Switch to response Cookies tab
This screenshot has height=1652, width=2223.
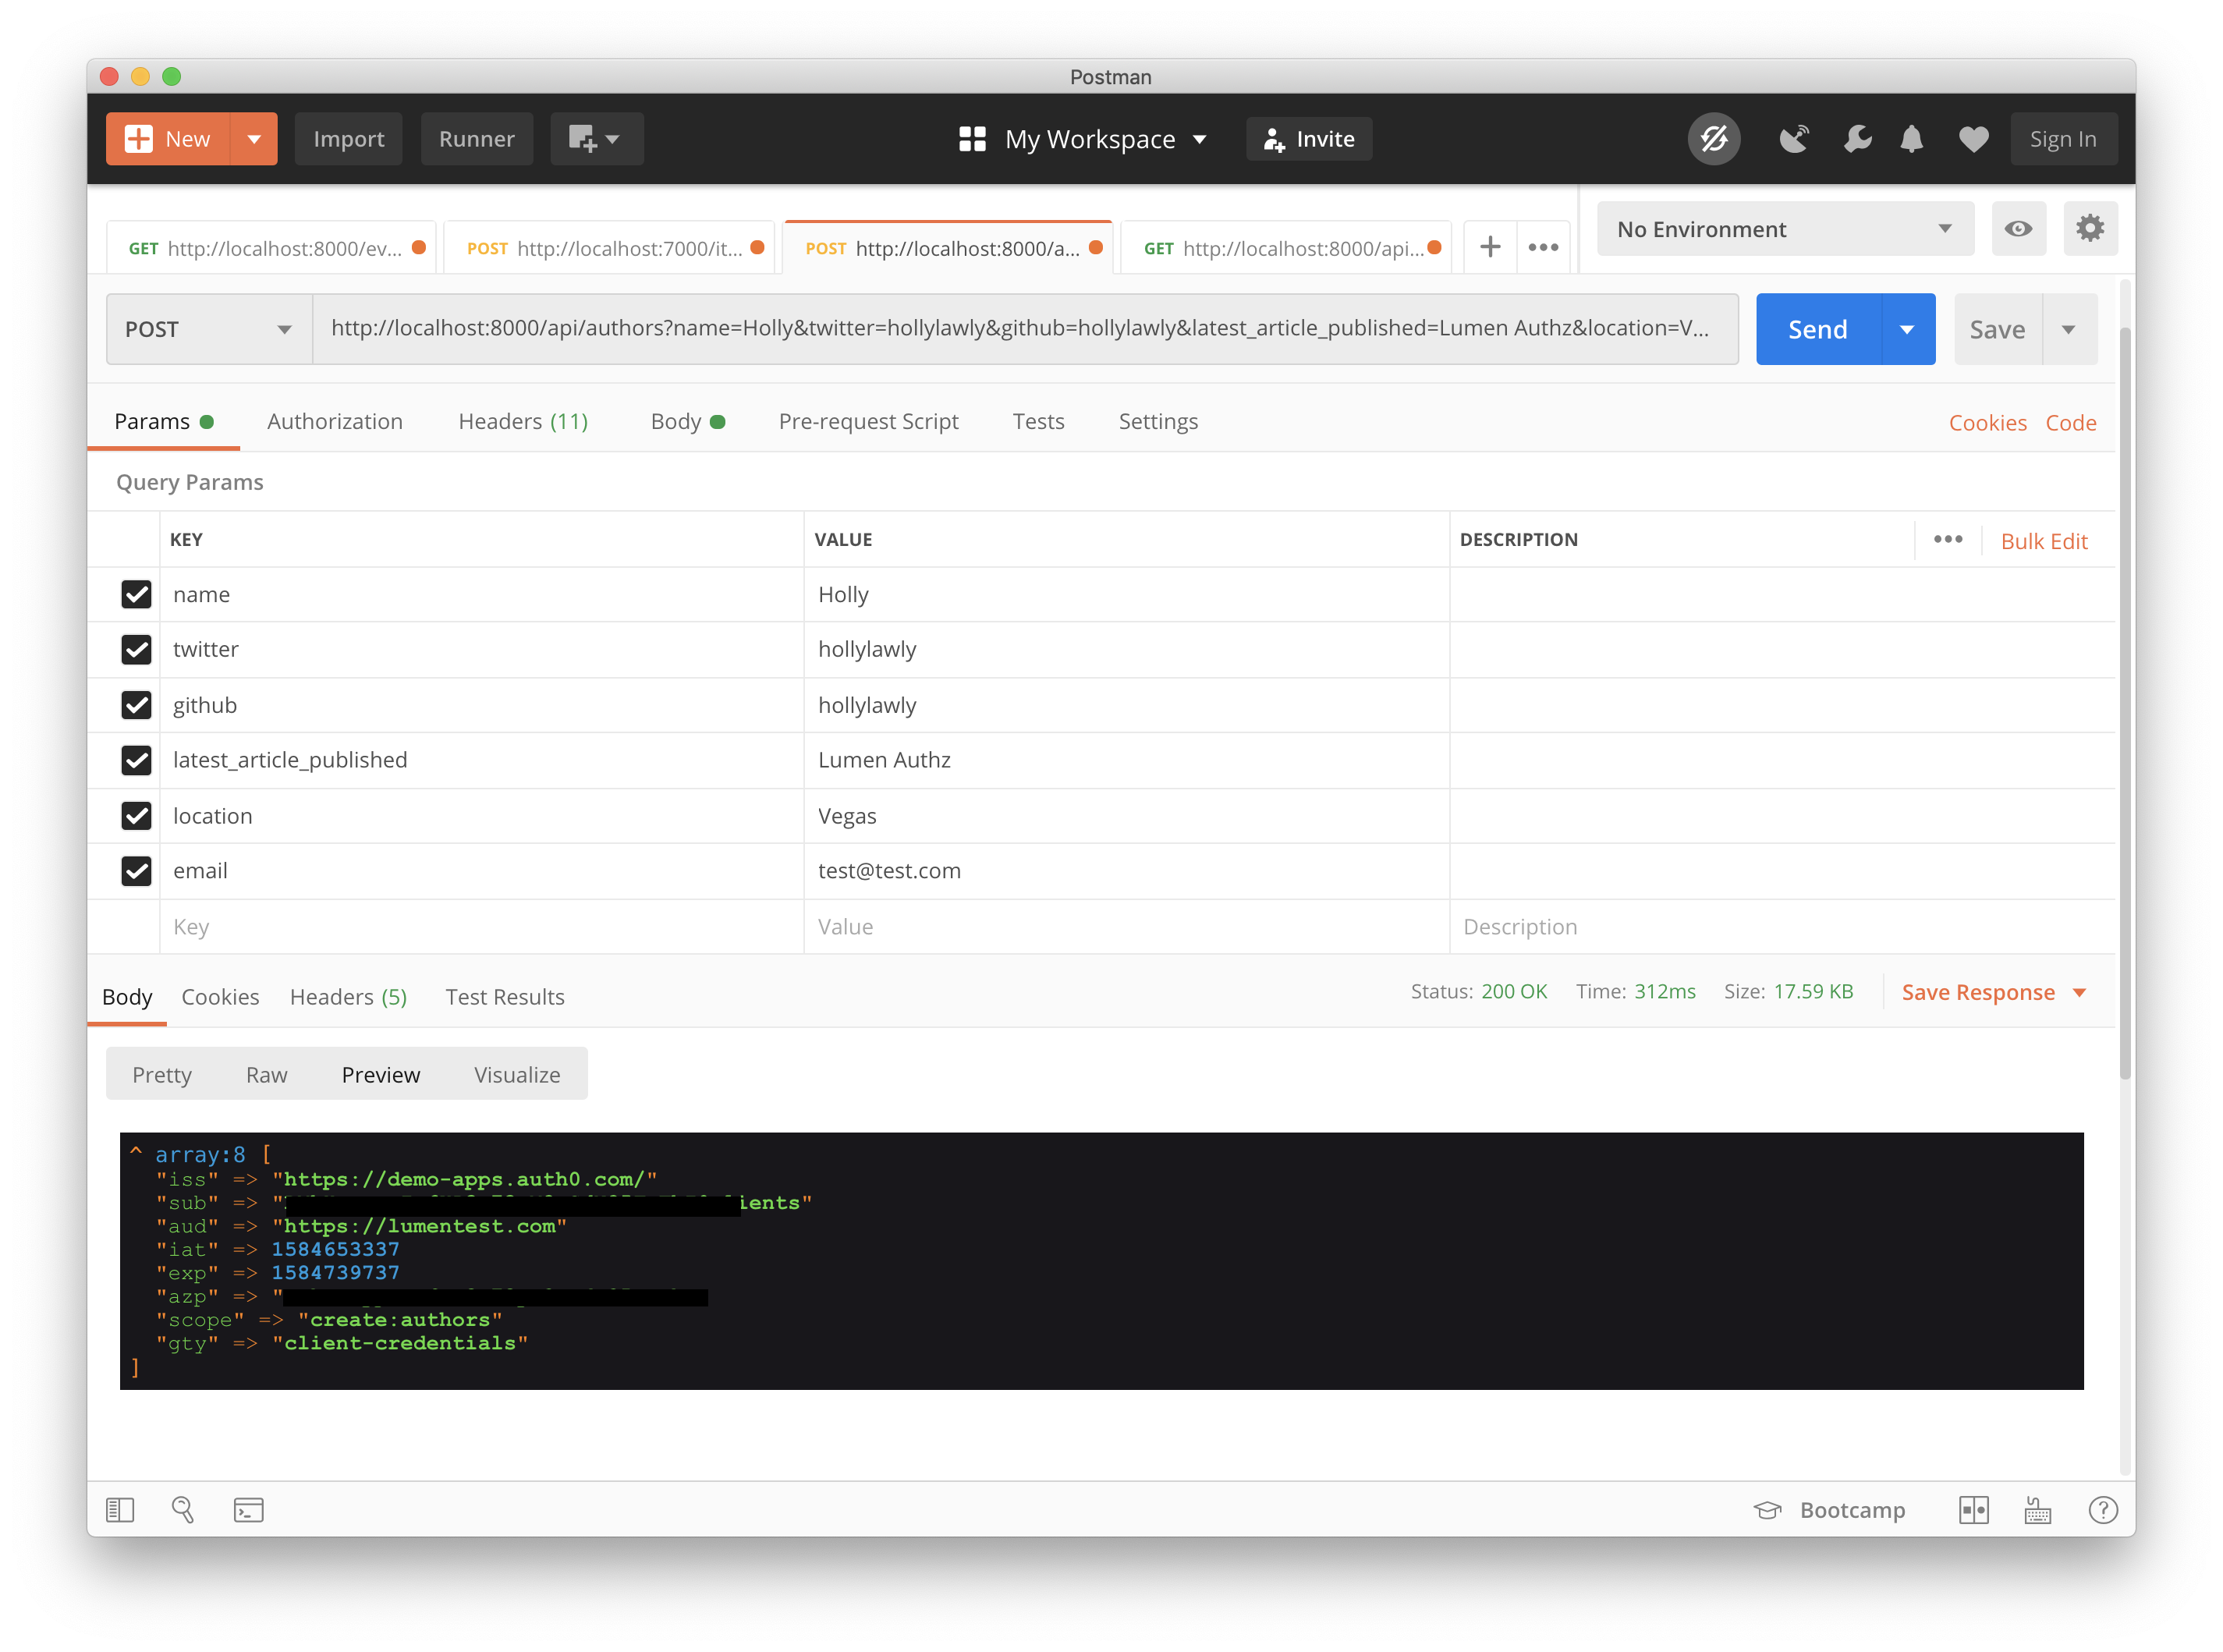pos(220,997)
